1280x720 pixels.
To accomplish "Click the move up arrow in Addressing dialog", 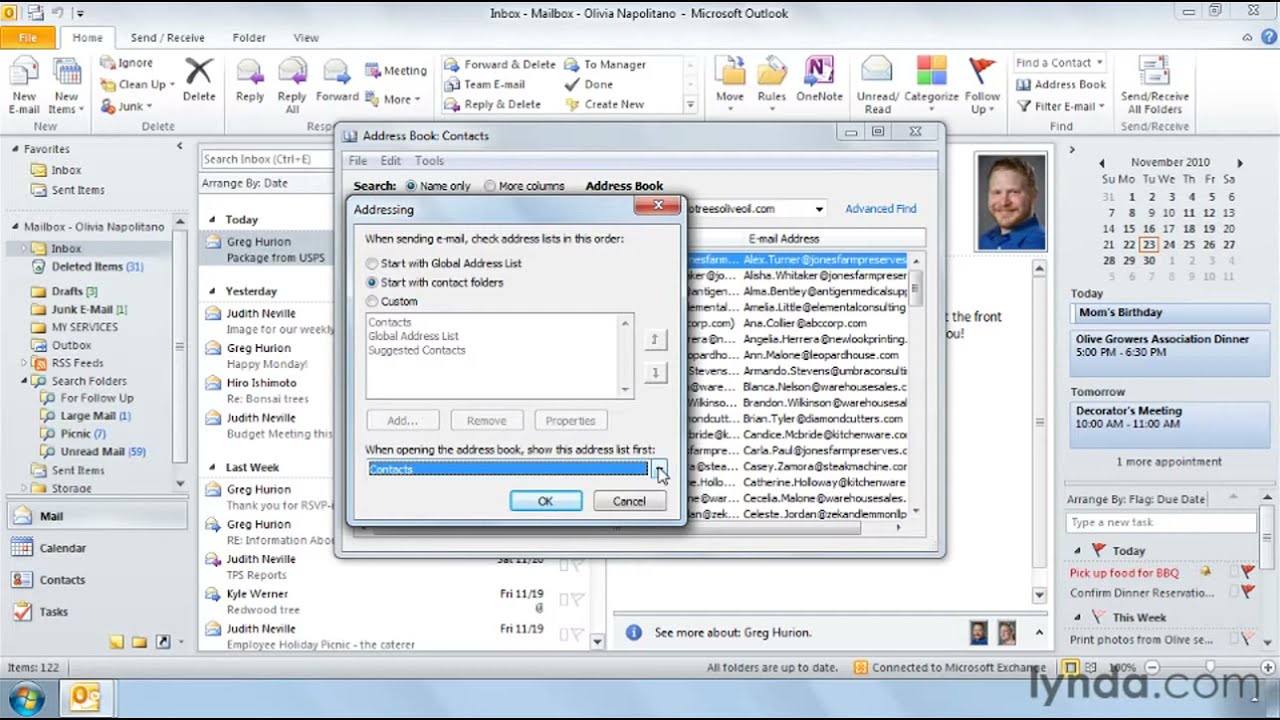I will pyautogui.click(x=655, y=340).
